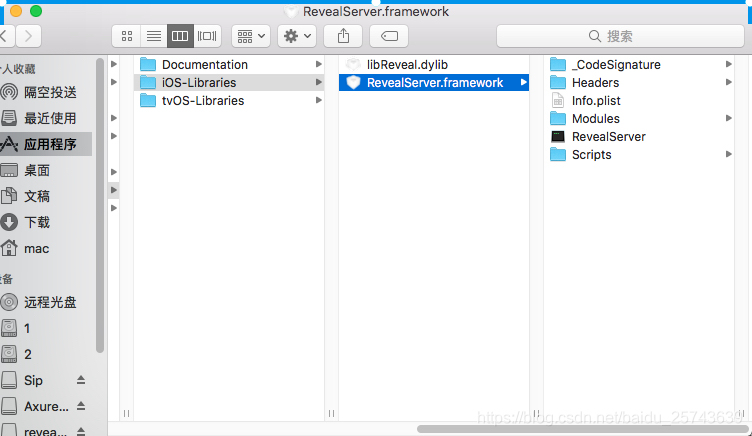Click the horizontal scrollbar thumb
This screenshot has height=436, width=752.
click(583, 429)
